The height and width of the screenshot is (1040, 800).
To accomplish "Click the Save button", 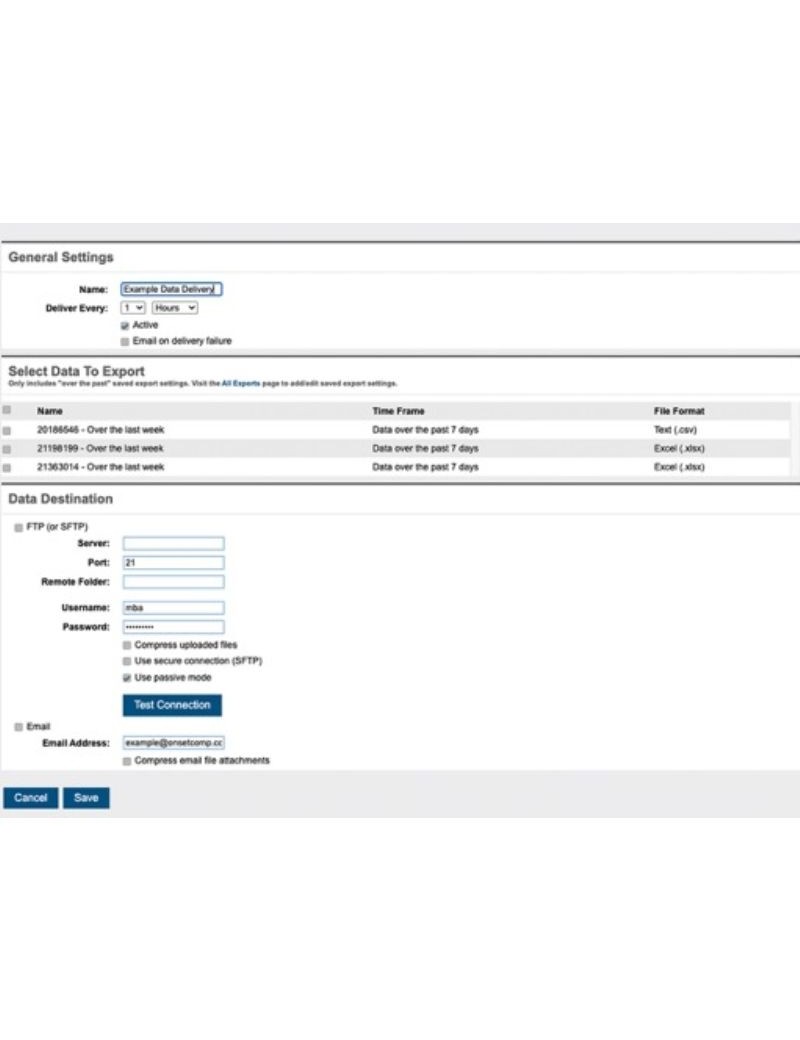I will (x=86, y=798).
